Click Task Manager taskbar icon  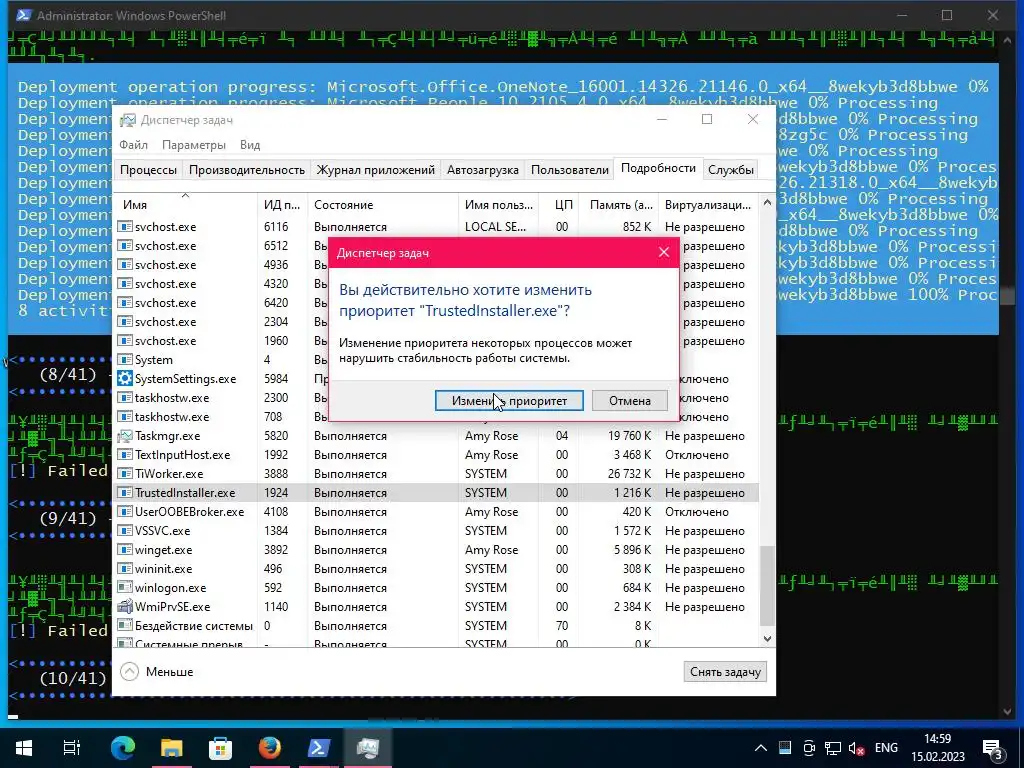(368, 747)
